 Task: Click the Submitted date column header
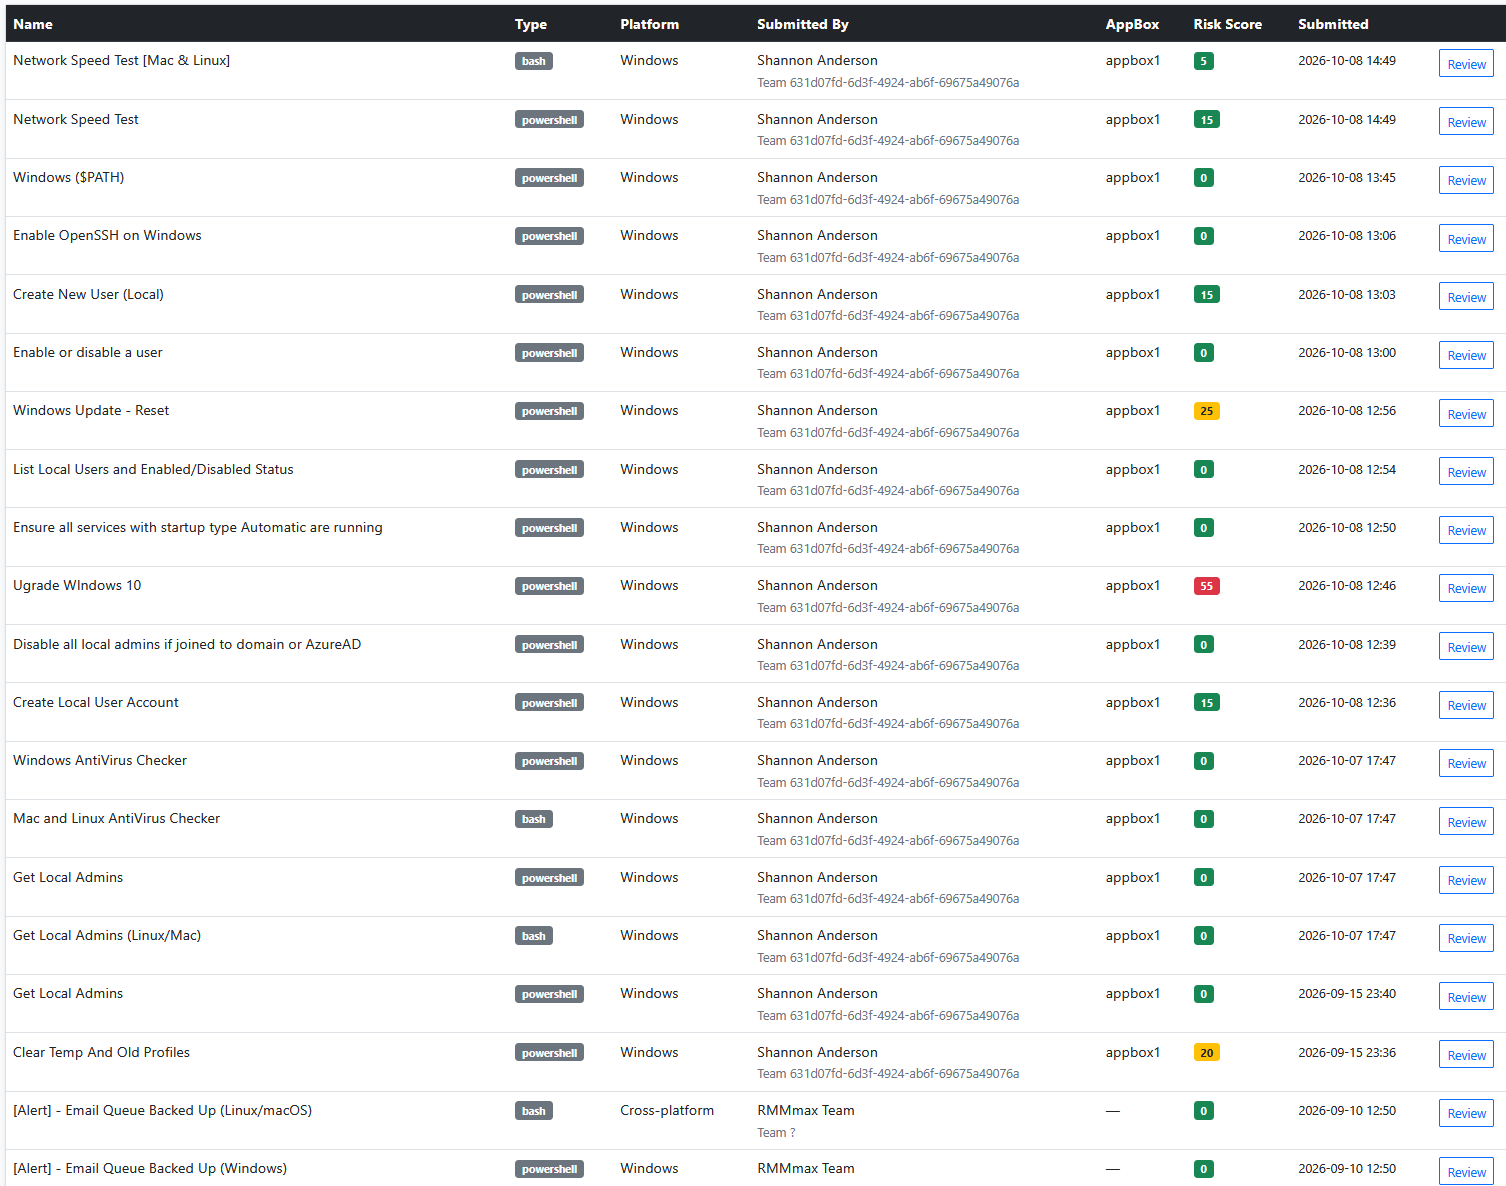(x=1333, y=24)
